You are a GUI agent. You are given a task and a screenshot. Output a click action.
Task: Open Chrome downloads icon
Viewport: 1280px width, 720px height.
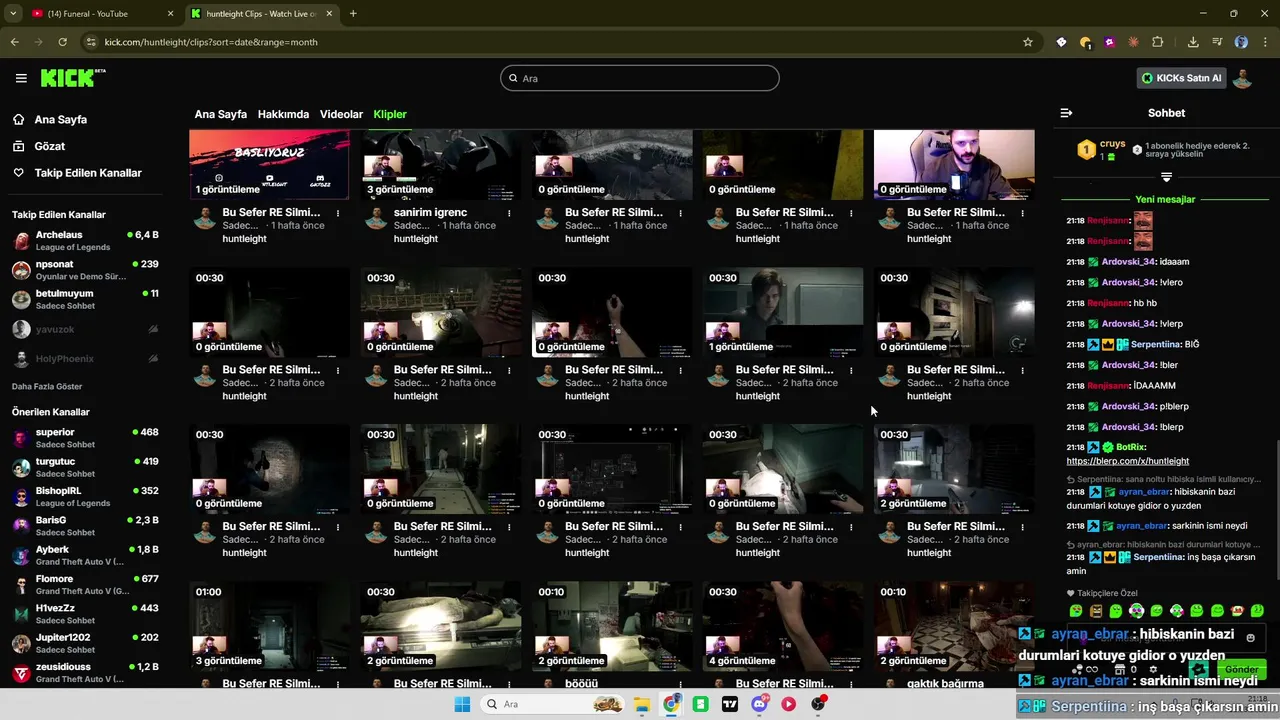click(x=1193, y=42)
